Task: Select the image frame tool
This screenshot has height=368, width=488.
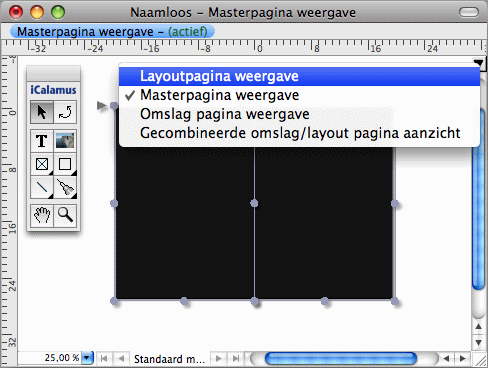Action: coord(65,141)
